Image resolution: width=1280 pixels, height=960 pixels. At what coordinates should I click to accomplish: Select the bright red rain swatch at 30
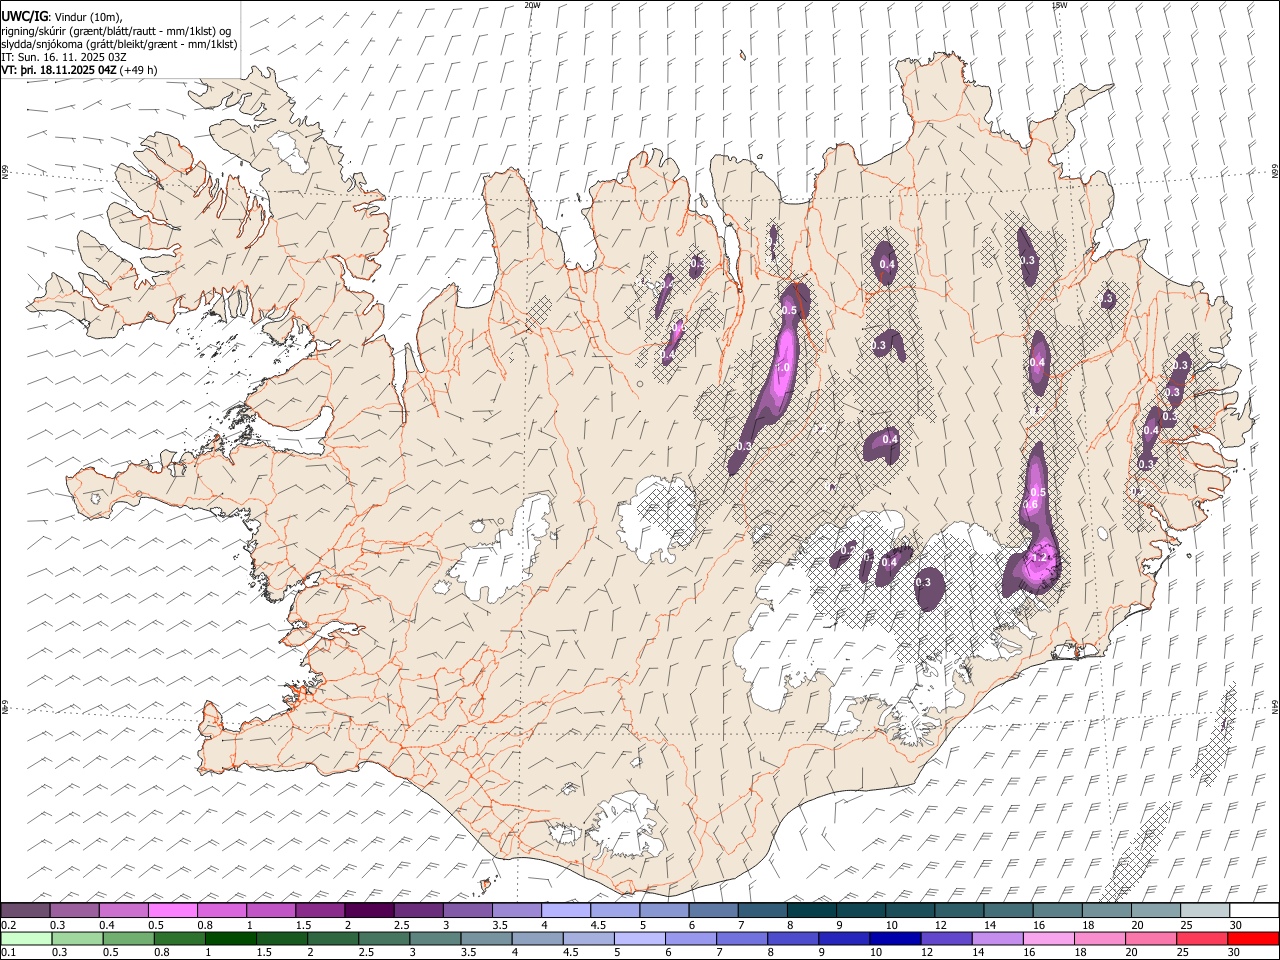(x=1253, y=938)
